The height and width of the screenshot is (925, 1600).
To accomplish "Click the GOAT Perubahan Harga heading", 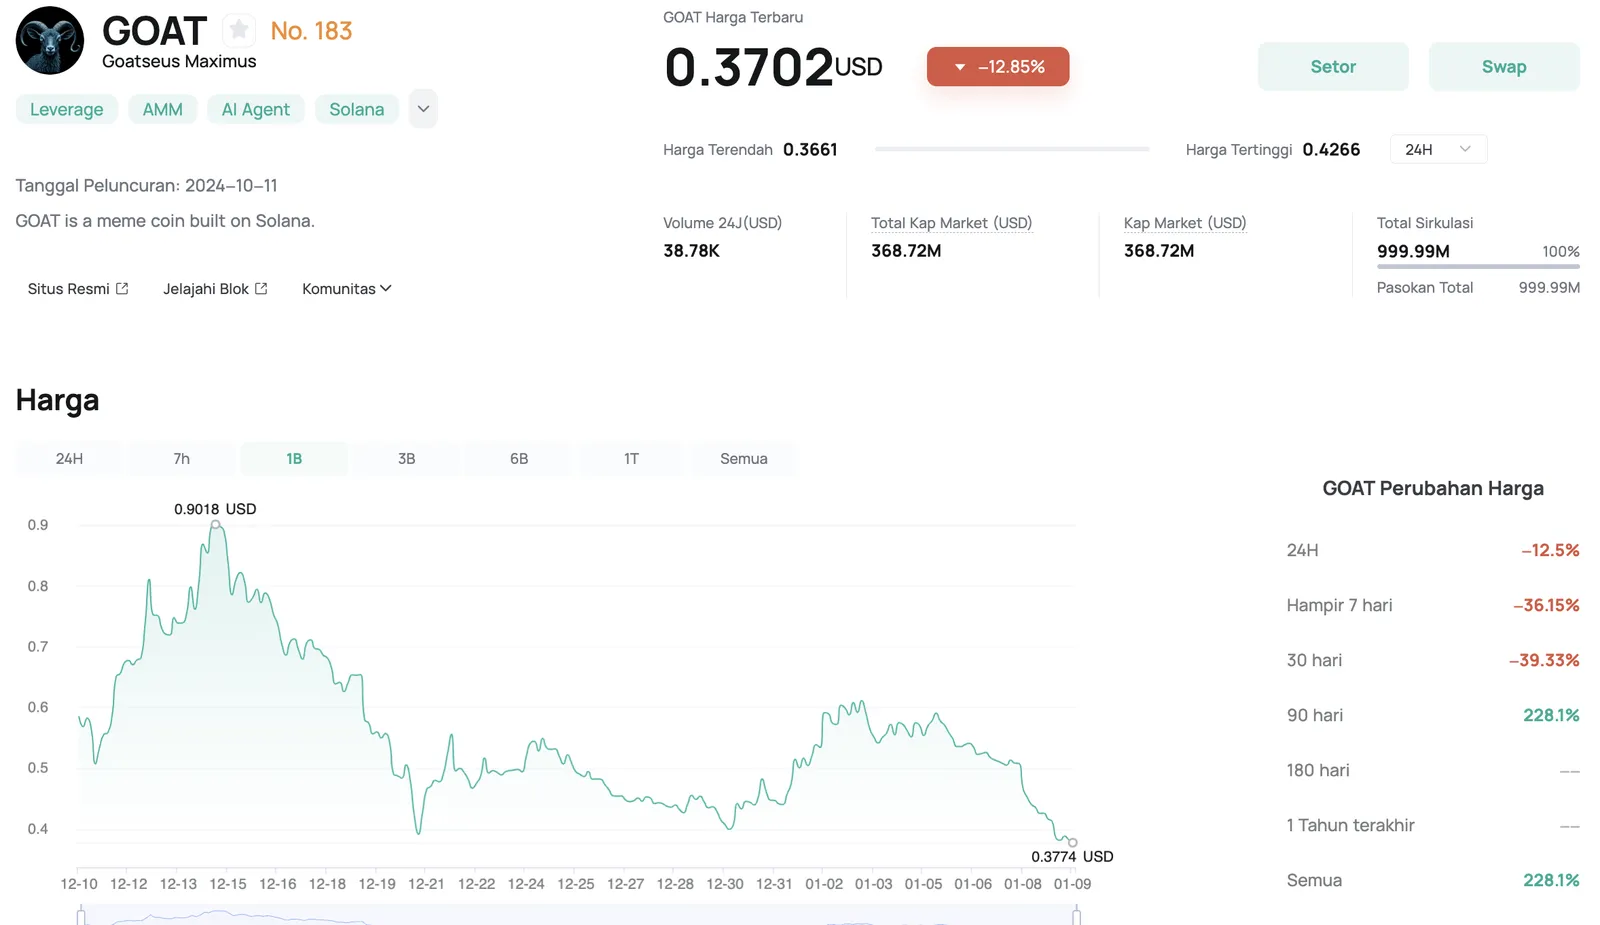I will [x=1433, y=488].
